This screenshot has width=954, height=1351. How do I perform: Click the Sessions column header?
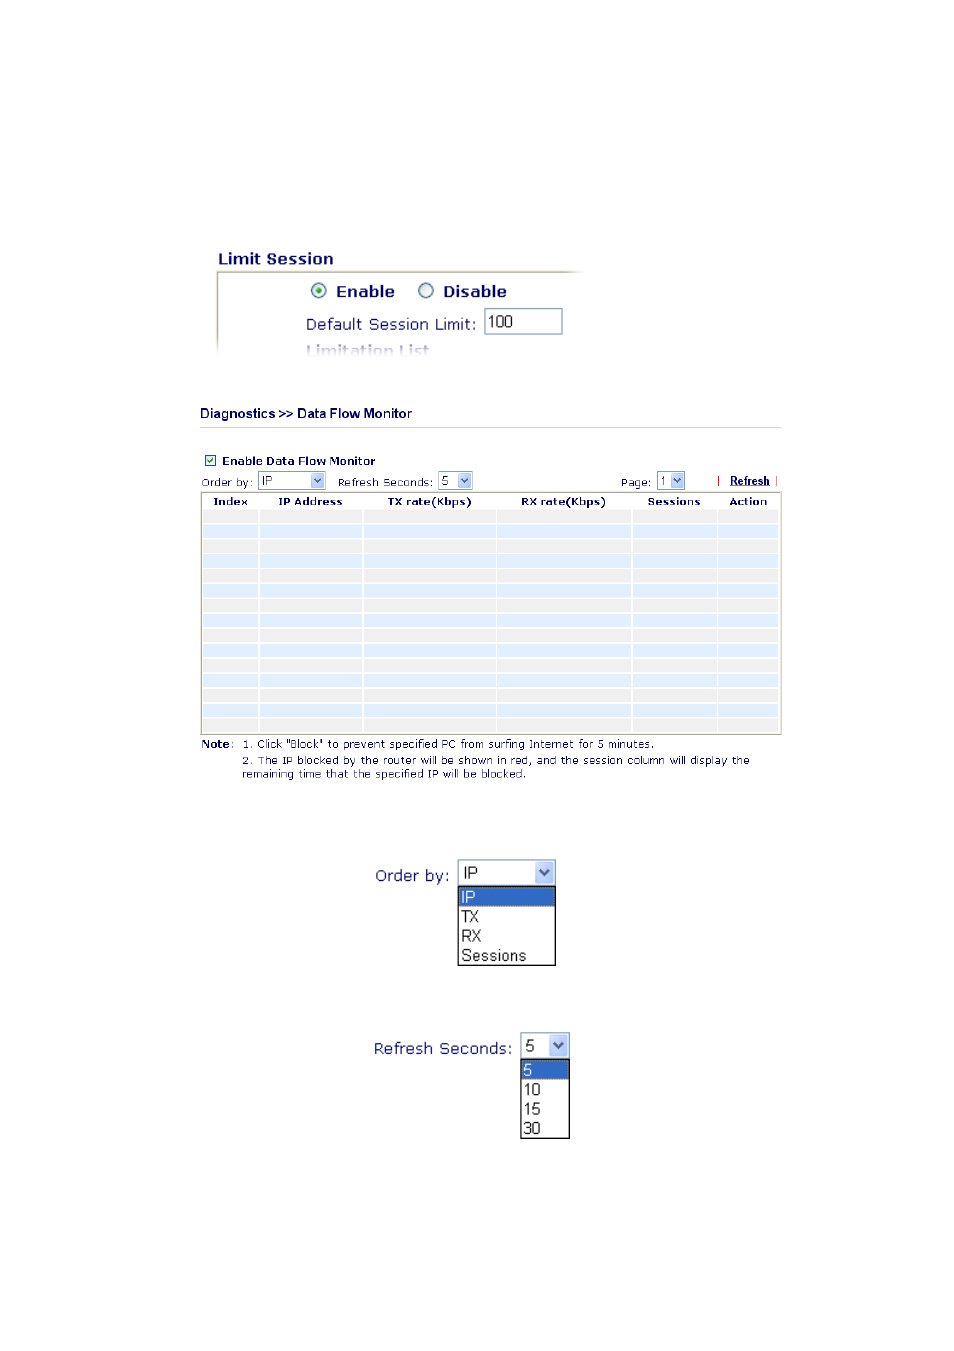coord(674,502)
